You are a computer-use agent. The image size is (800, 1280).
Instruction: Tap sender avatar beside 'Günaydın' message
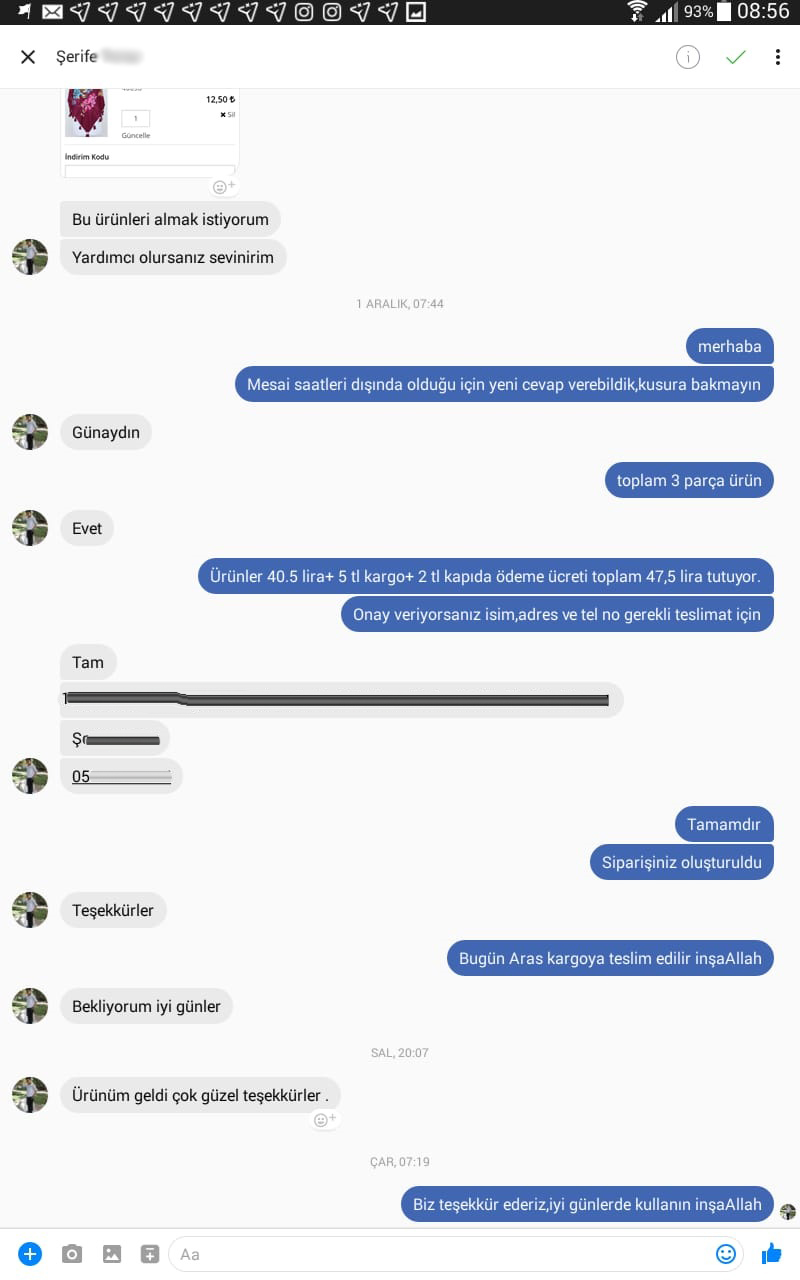pos(30,432)
